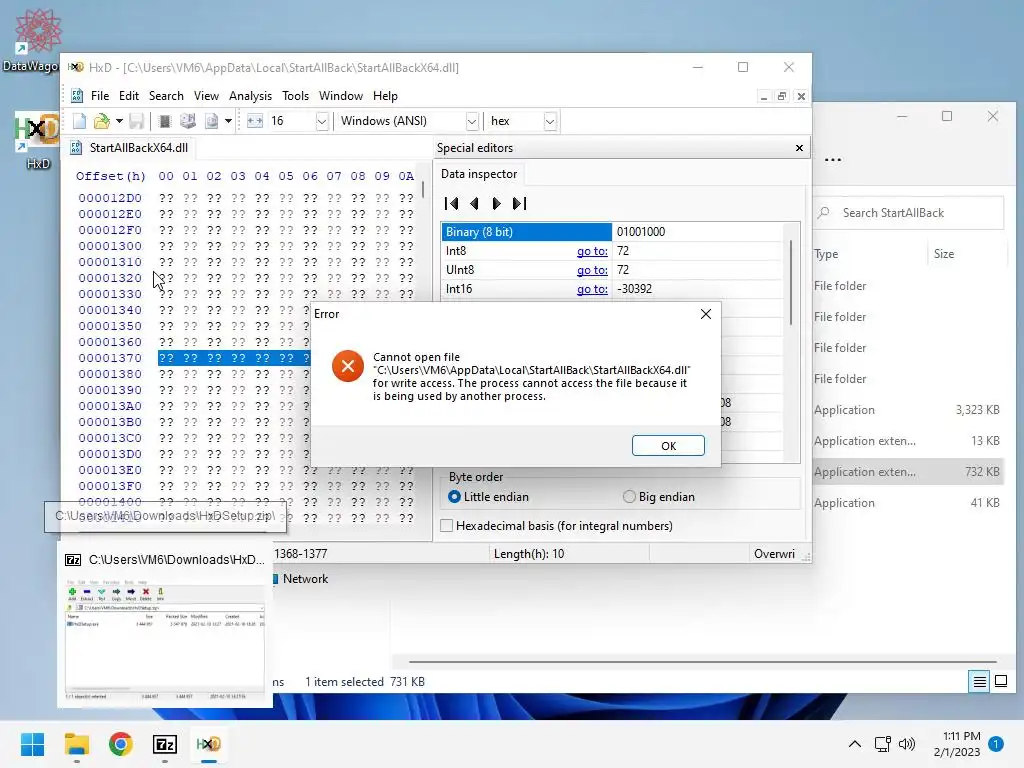The image size is (1024, 768).
Task: Select the 13 KB Application extension row
Action: coord(908,441)
